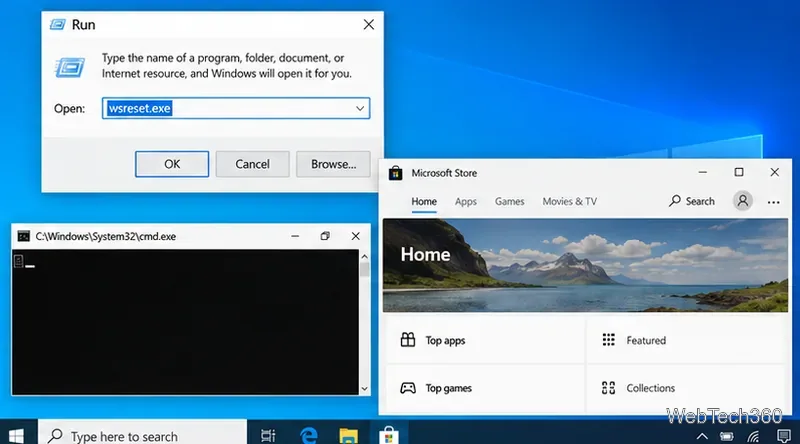Click the Microsoft Store title bar bag icon
The height and width of the screenshot is (444, 800).
pos(395,173)
